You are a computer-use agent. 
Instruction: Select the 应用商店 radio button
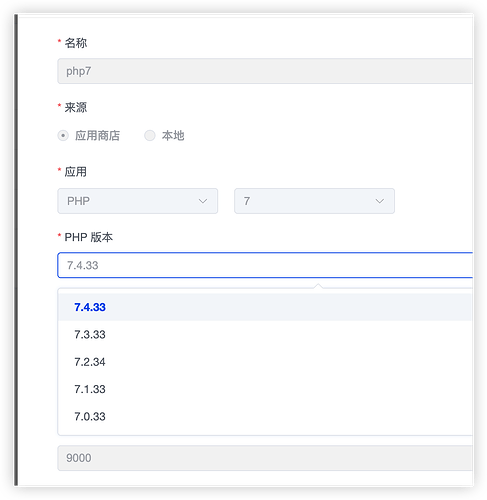pos(63,136)
